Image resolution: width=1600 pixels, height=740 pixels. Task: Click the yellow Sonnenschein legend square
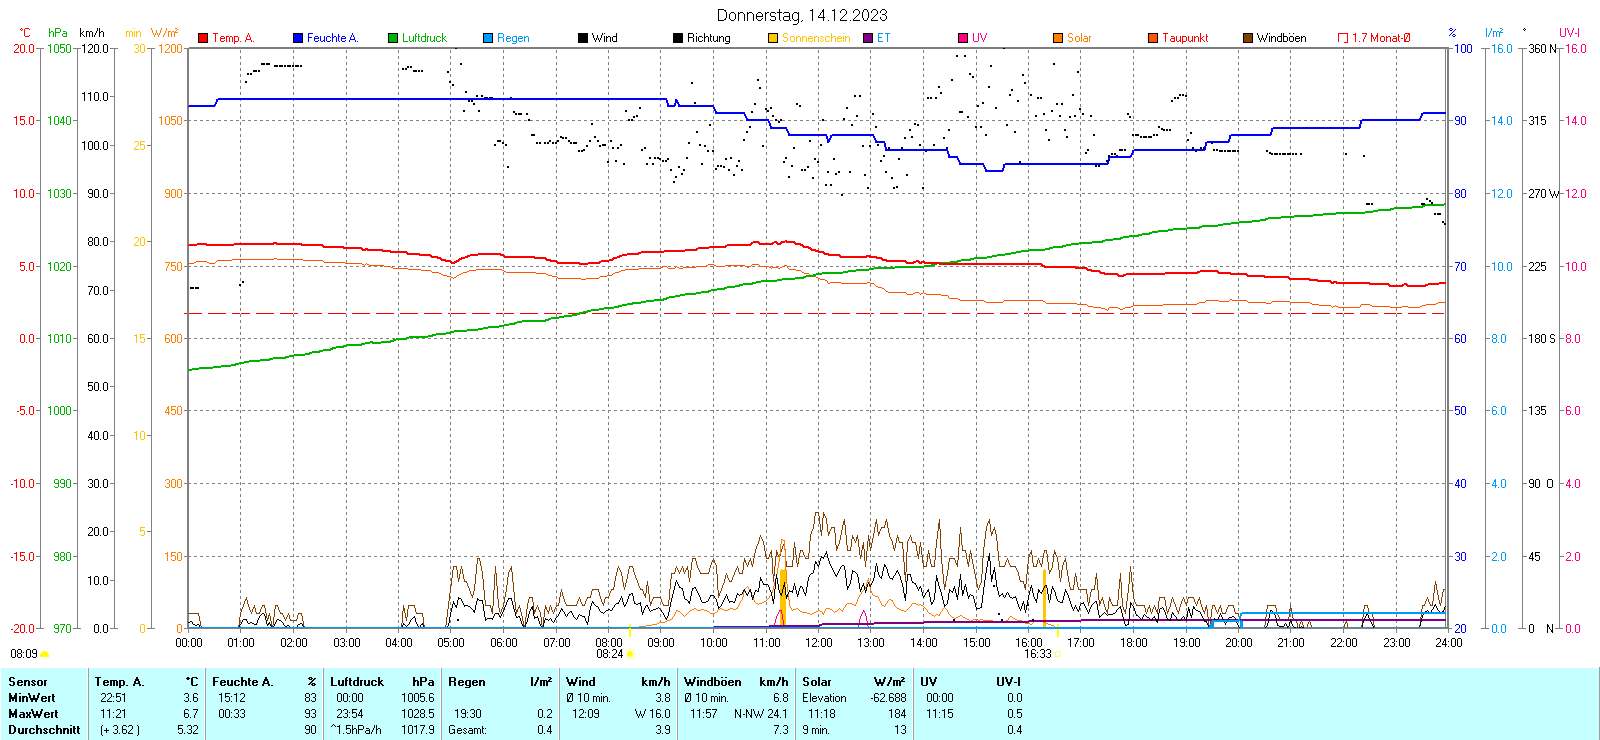(773, 38)
